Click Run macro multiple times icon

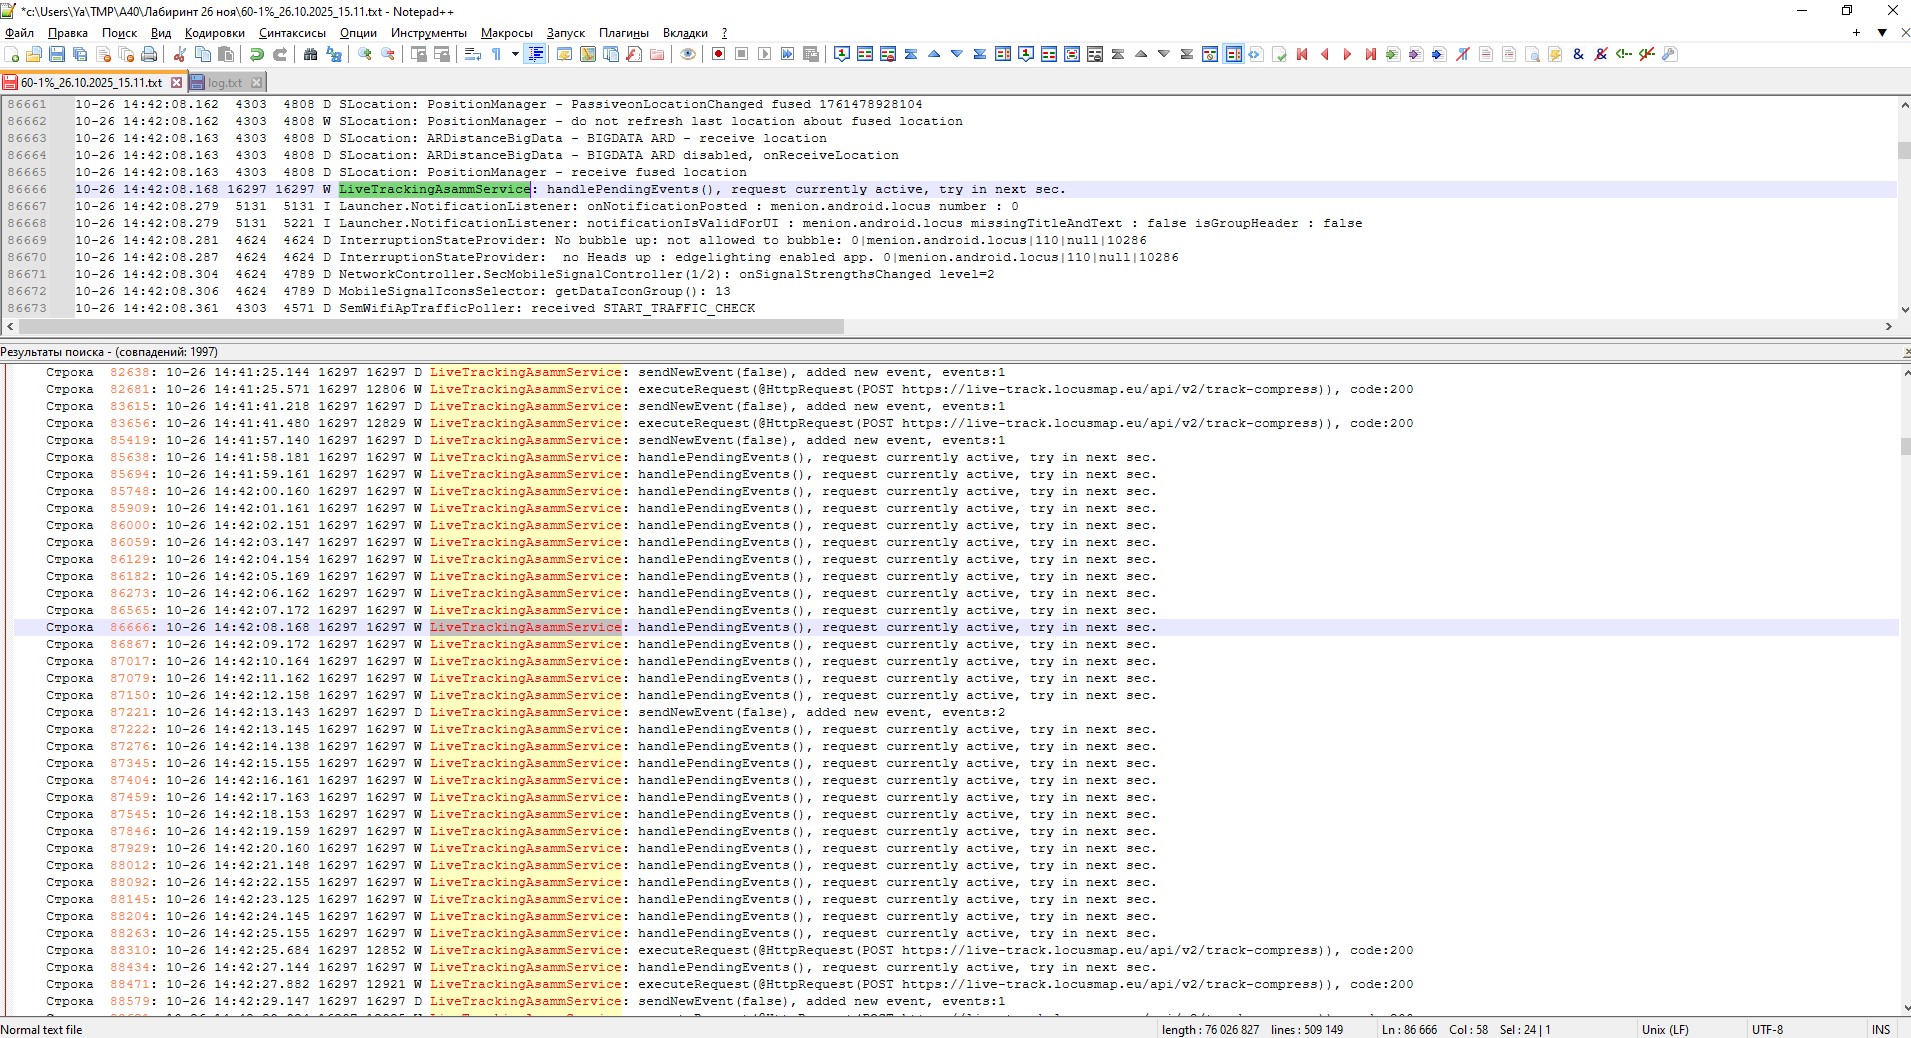[x=787, y=54]
